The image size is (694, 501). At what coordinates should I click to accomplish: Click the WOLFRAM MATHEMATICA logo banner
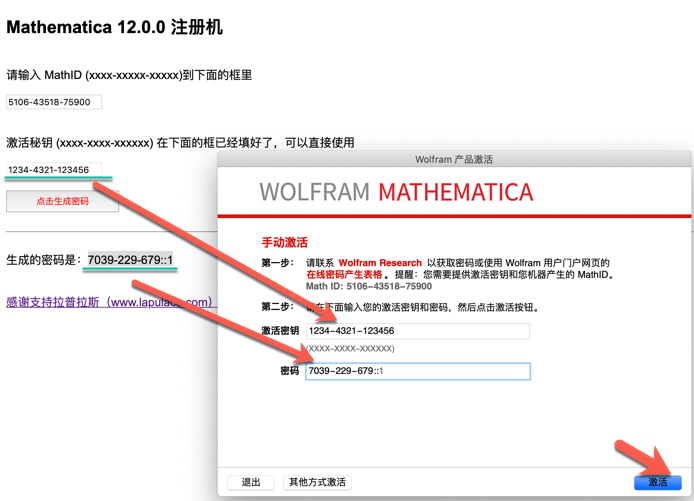click(396, 192)
